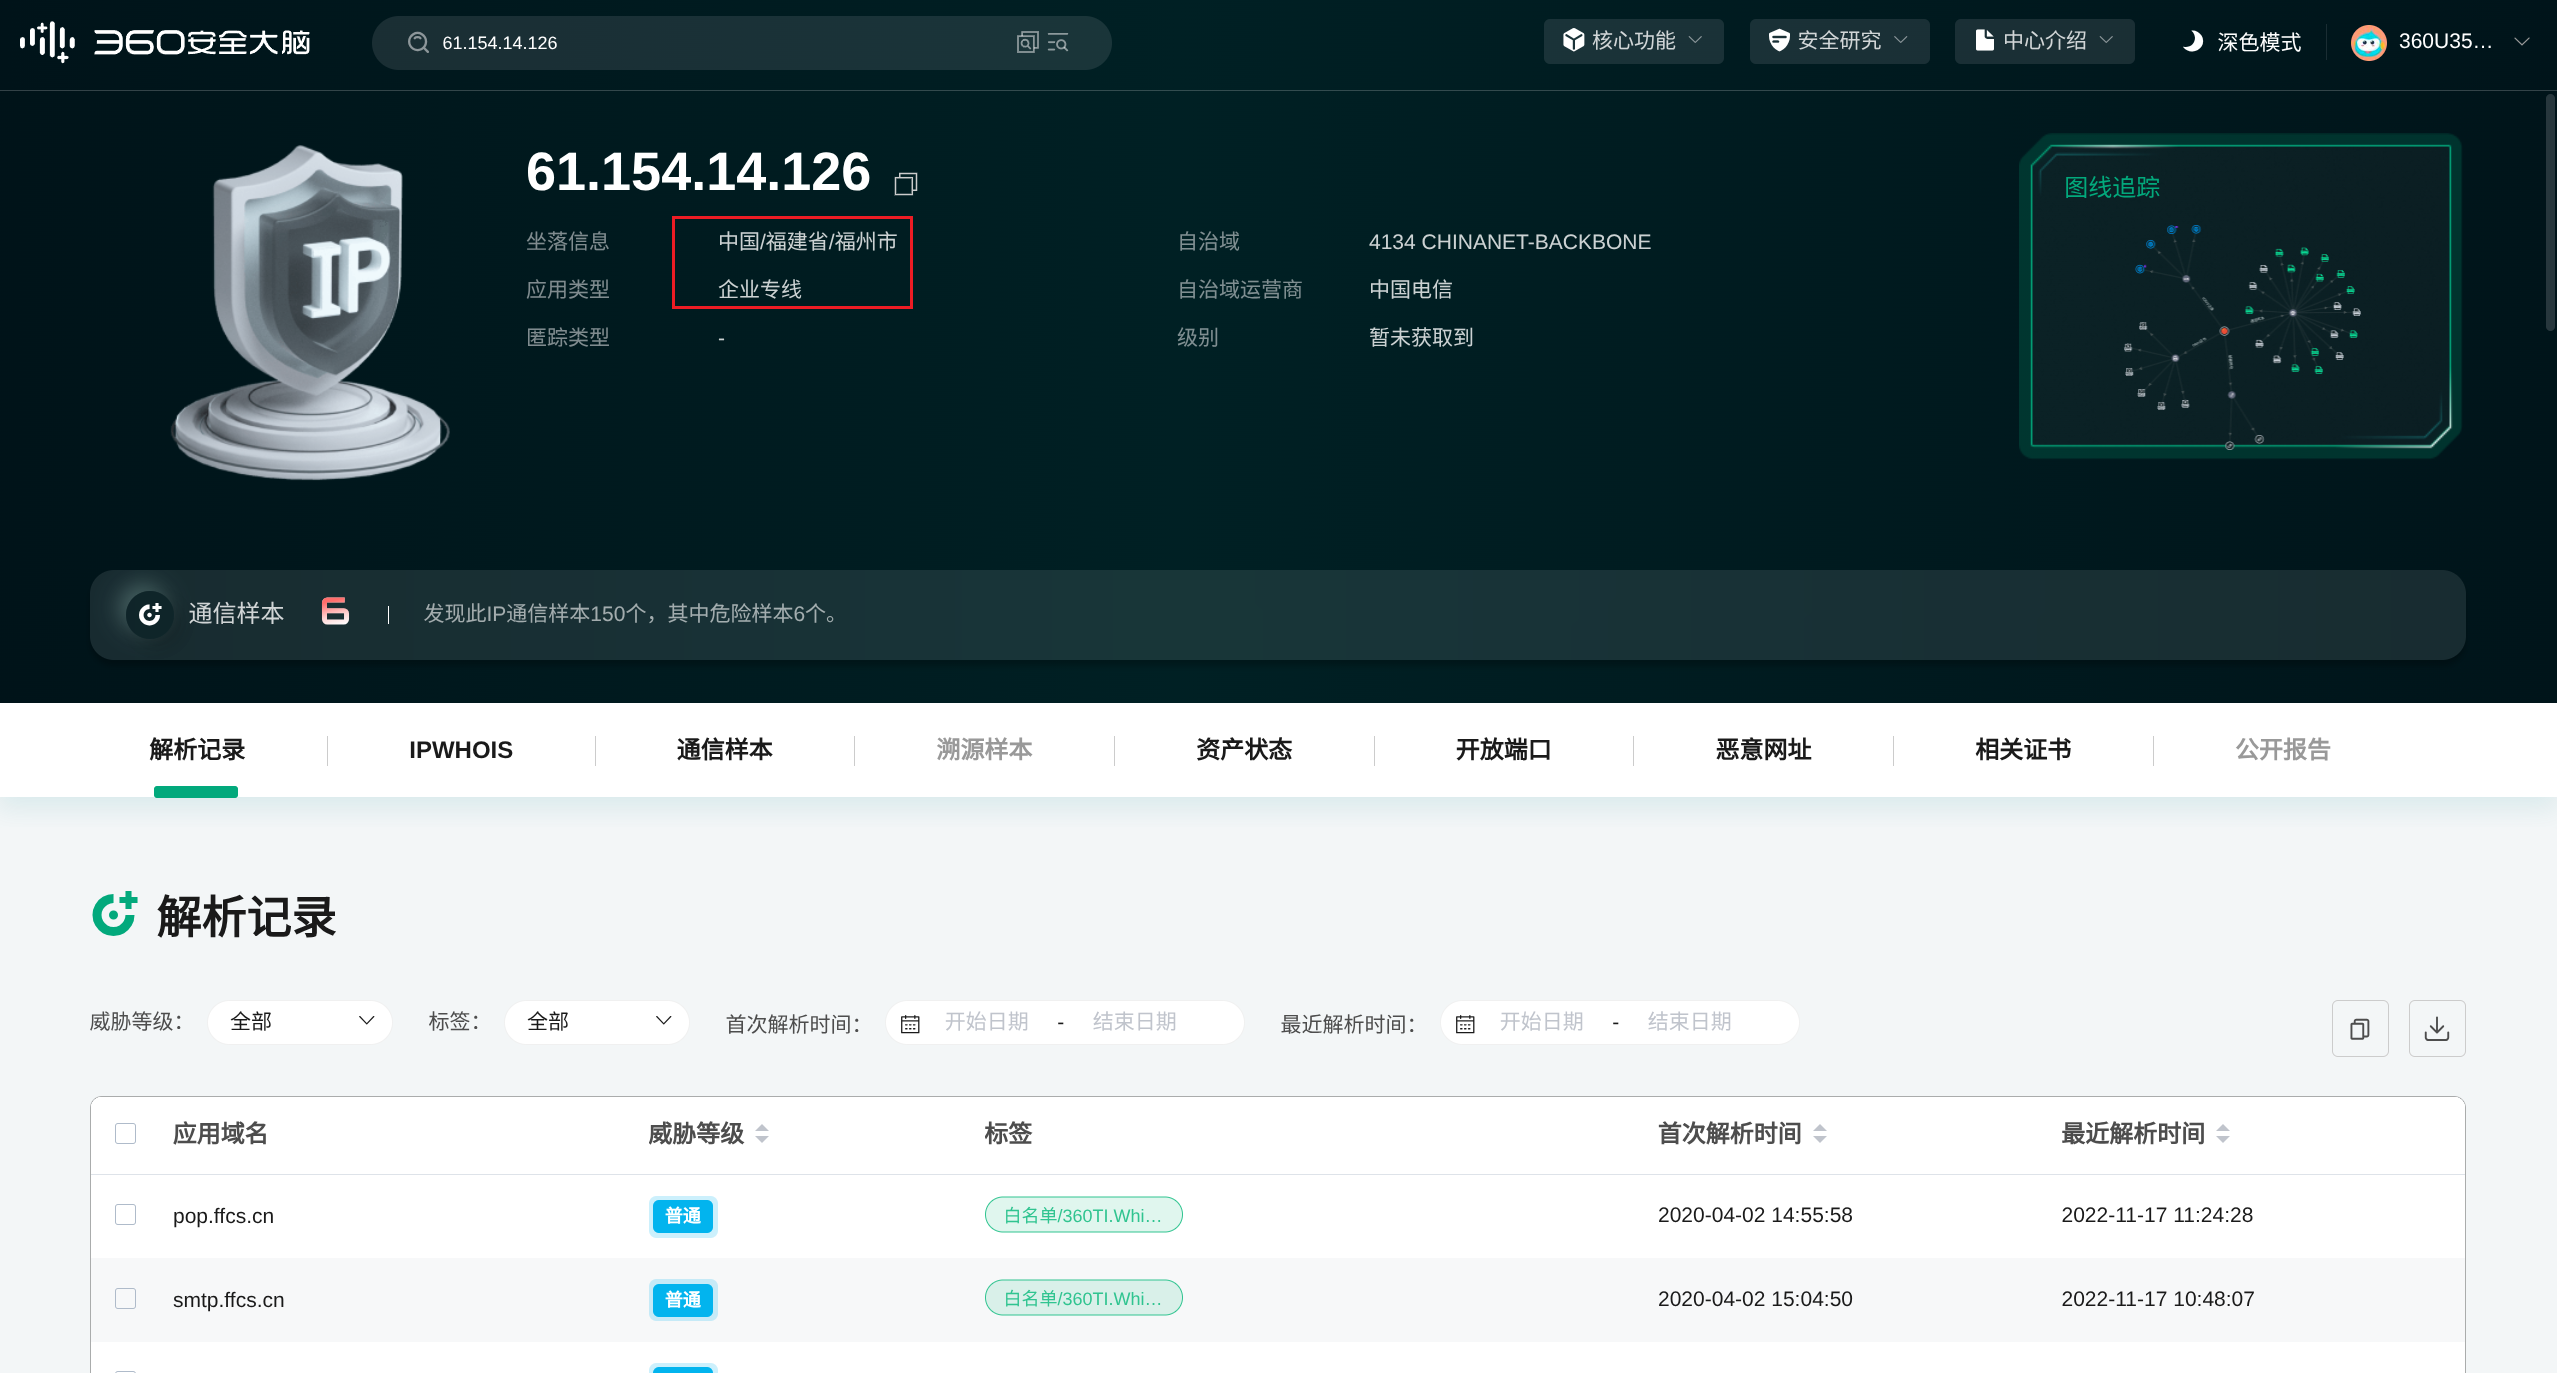Screen dimensions: 2557x1373
Task: Click the 360安全大脑 logo
Action: (x=166, y=42)
